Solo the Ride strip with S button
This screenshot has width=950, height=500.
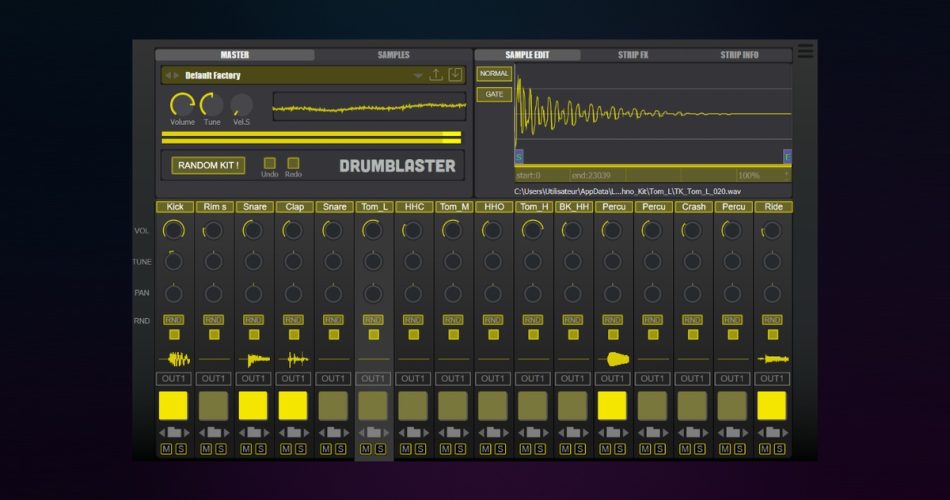(780, 449)
